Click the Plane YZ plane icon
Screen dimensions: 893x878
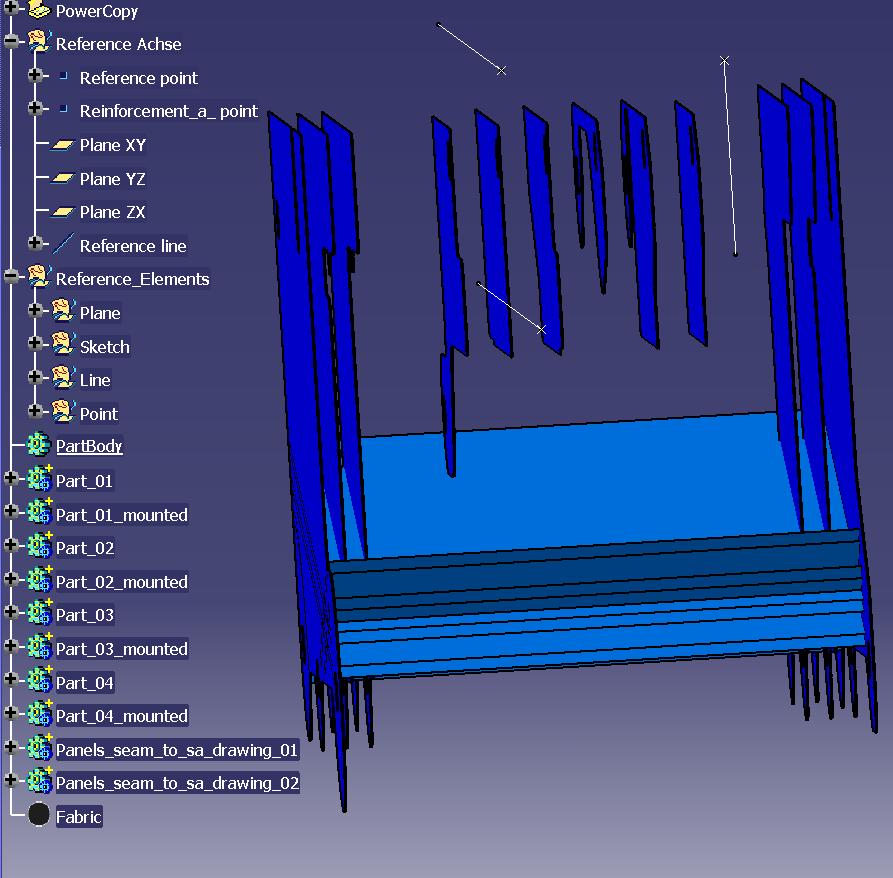point(63,179)
